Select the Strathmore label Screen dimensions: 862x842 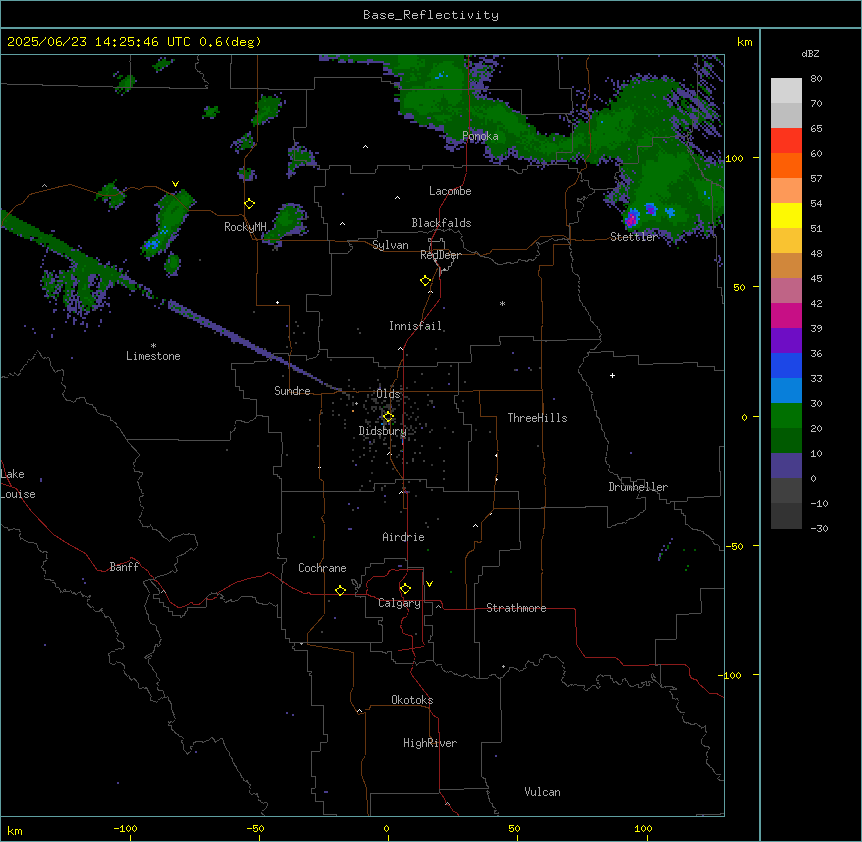pyautogui.click(x=516, y=608)
